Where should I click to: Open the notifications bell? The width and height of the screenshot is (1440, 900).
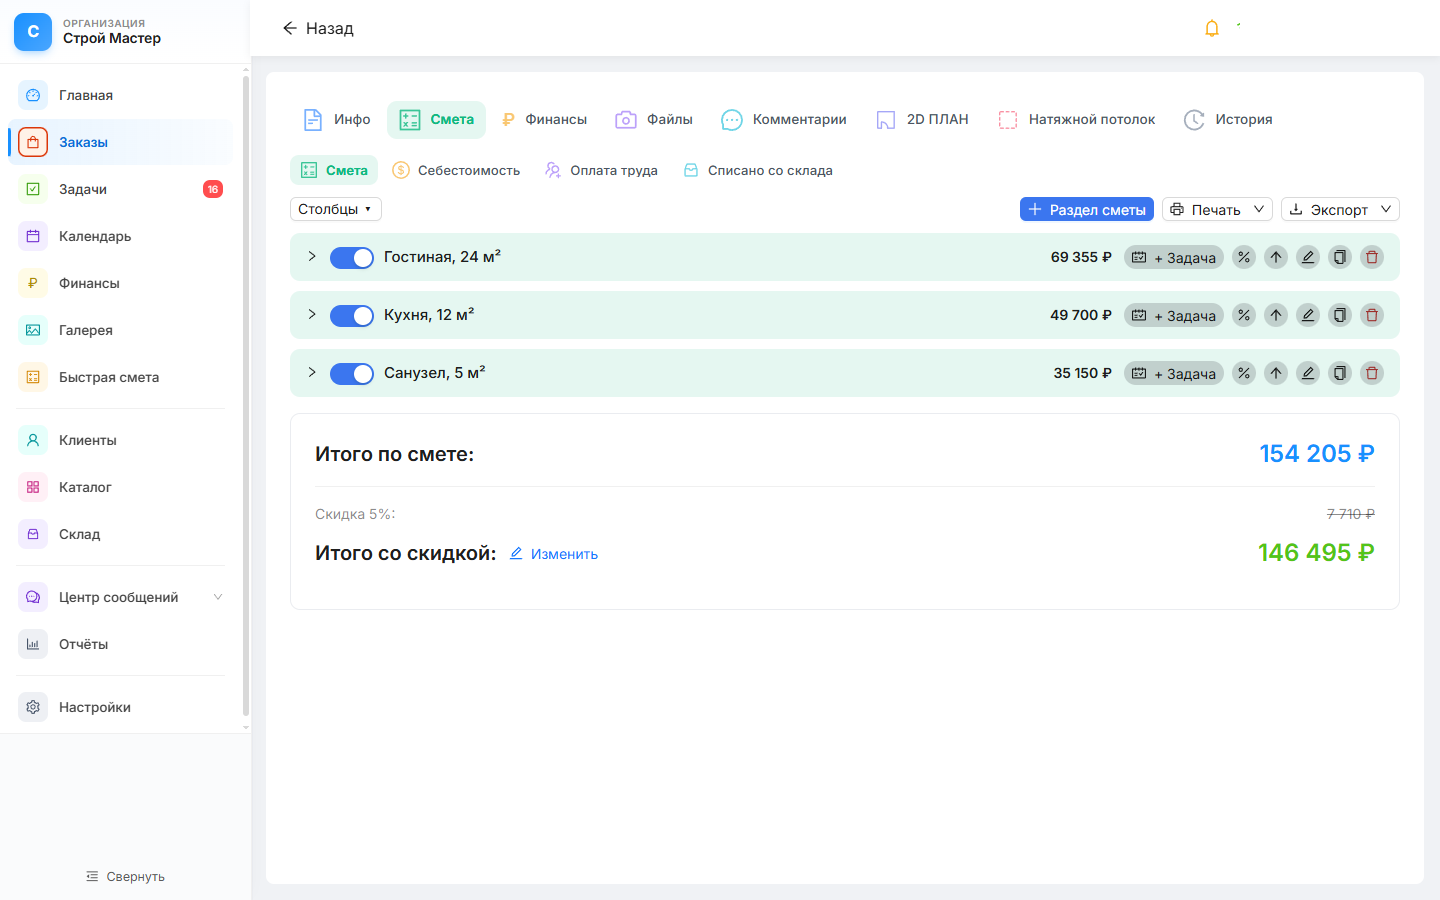1212,28
